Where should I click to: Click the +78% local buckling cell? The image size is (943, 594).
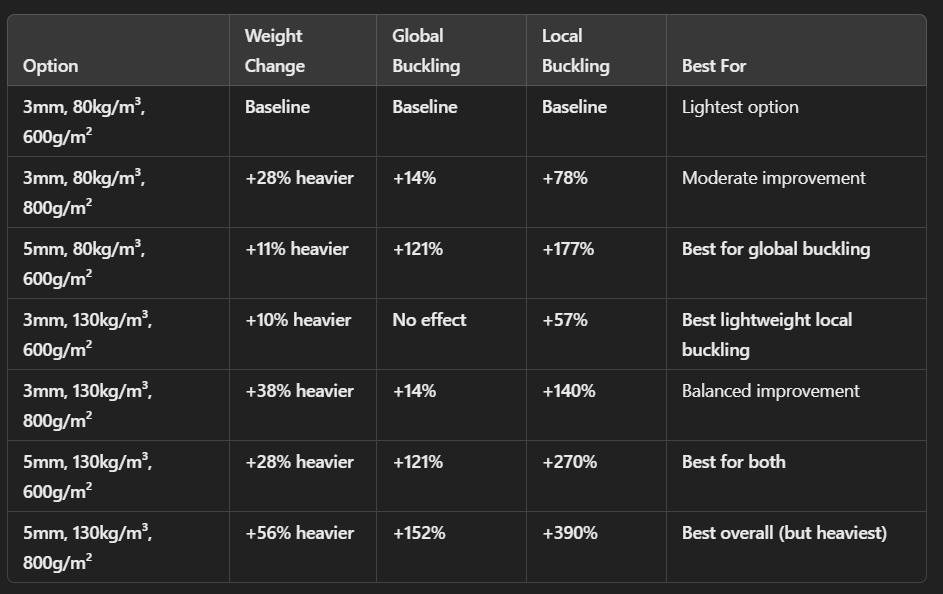pyautogui.click(x=564, y=178)
